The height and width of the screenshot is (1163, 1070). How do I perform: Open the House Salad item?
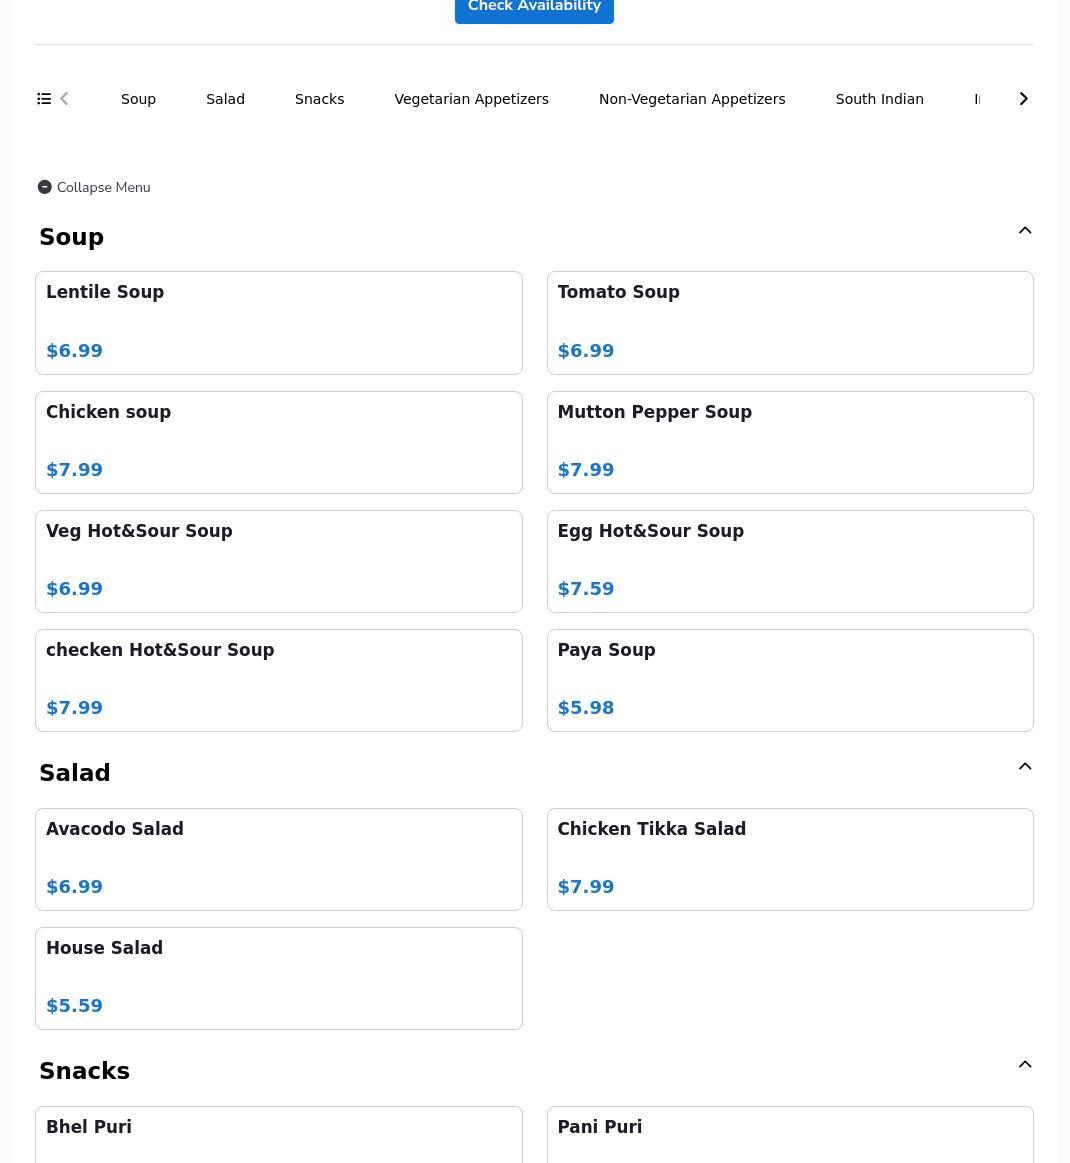[279, 978]
